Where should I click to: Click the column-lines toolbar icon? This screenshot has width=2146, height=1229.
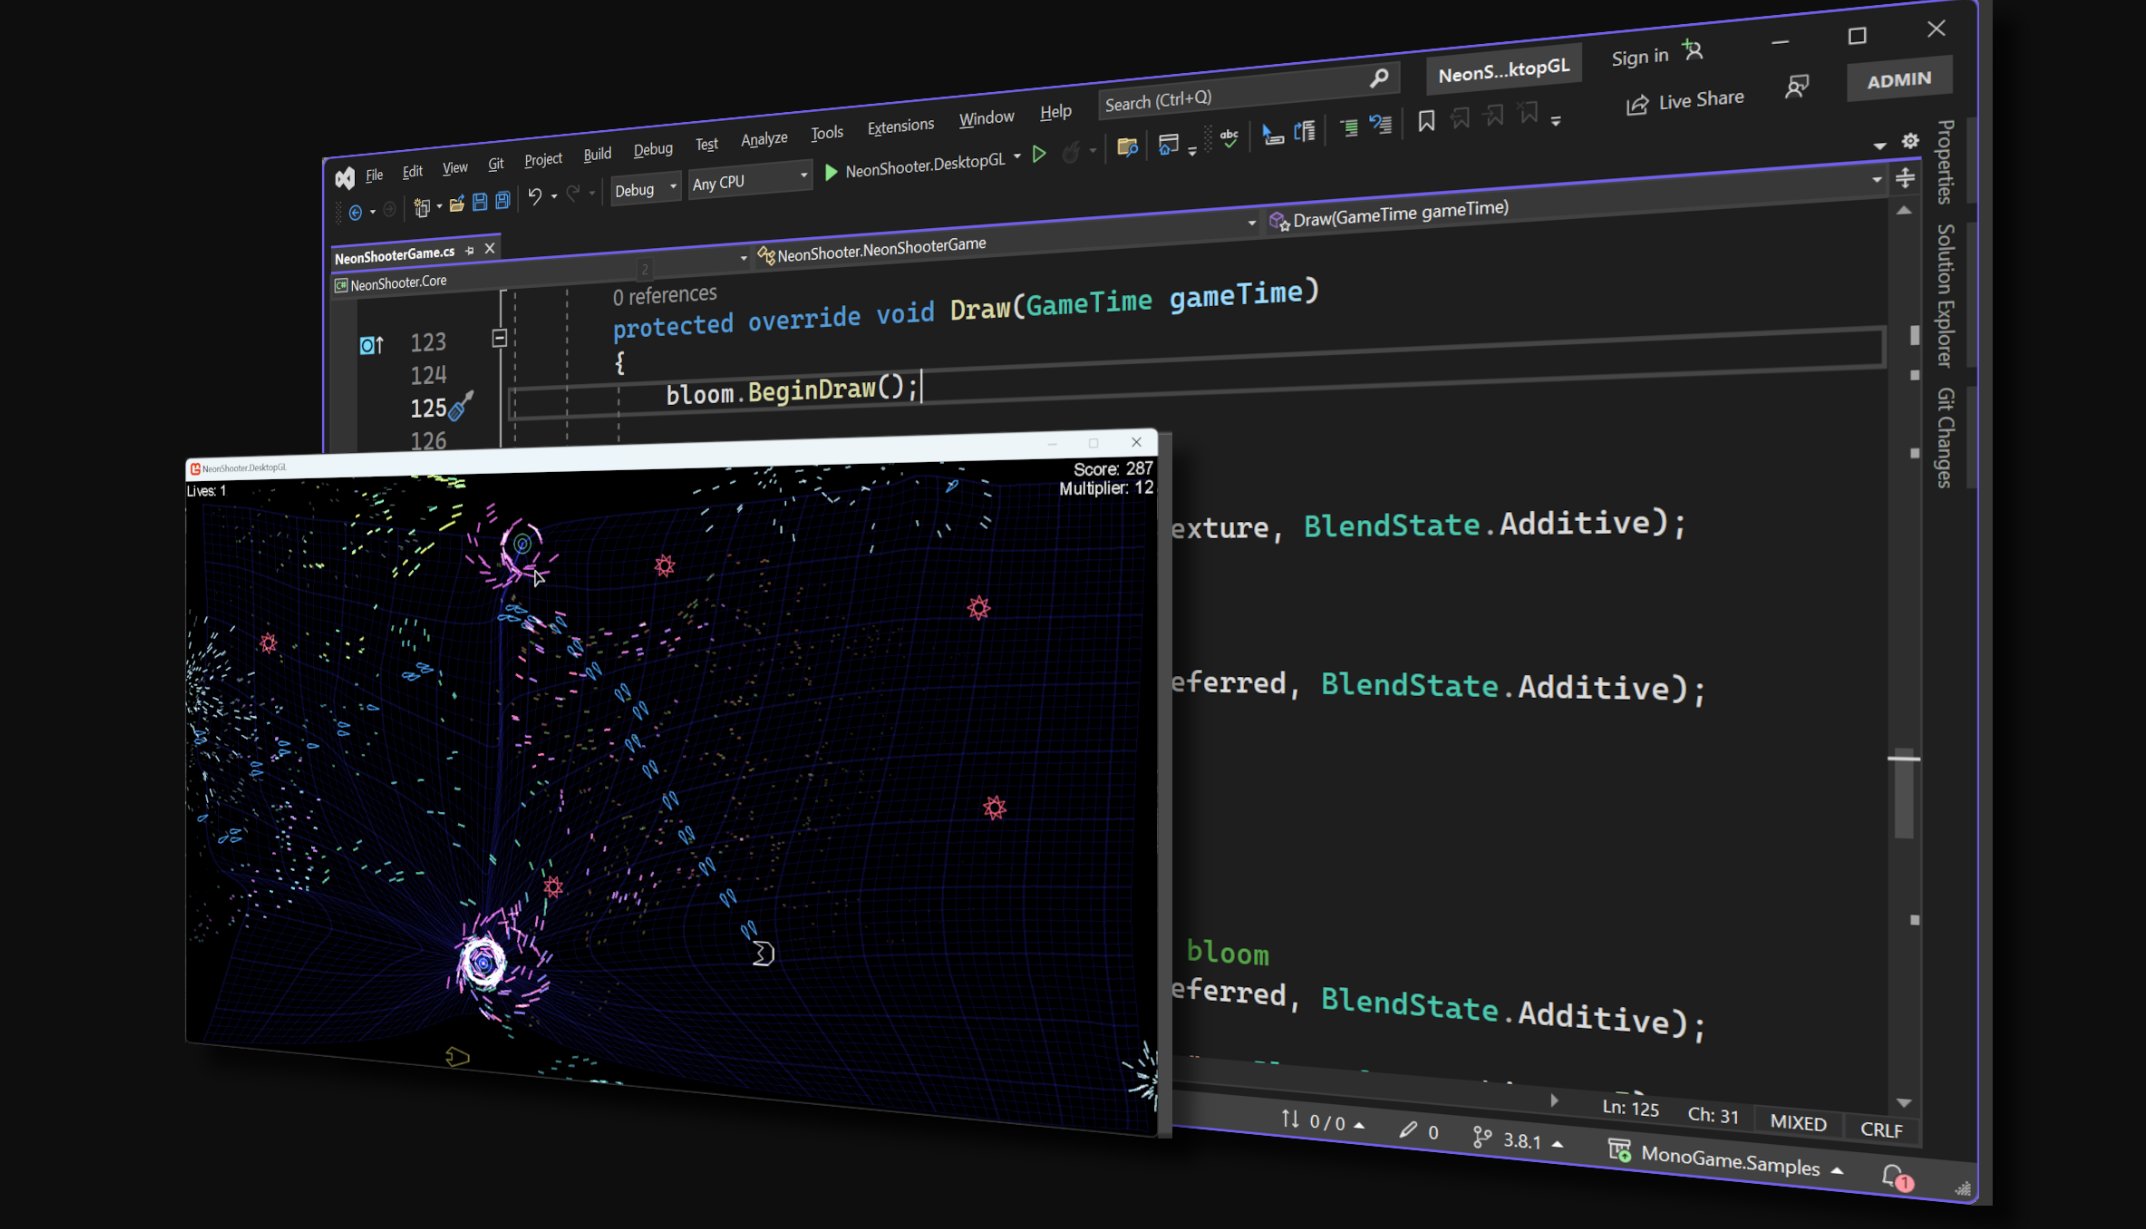click(1305, 131)
